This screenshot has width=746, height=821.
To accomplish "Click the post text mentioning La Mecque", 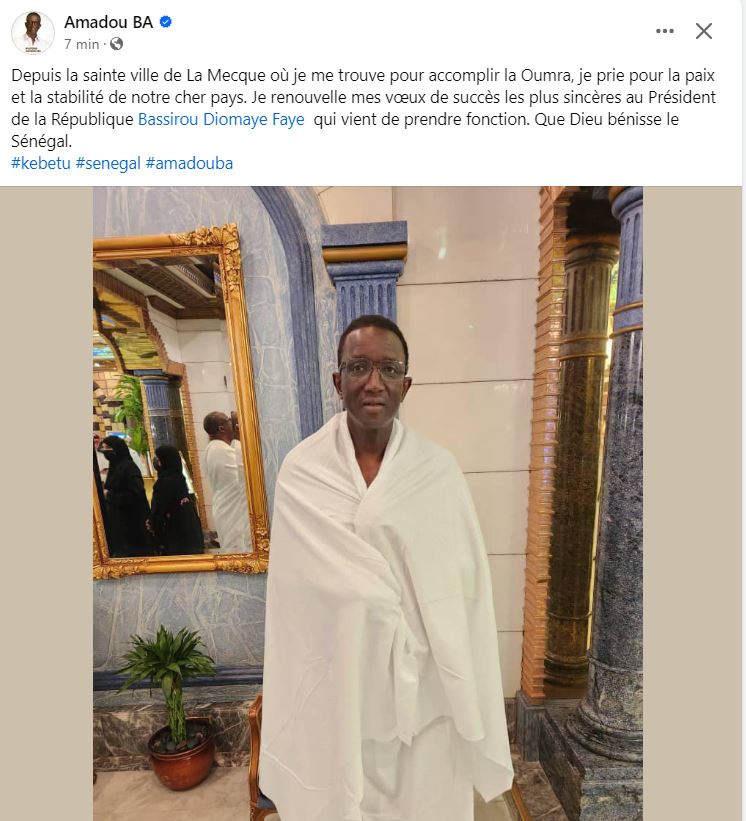I will tap(363, 108).
